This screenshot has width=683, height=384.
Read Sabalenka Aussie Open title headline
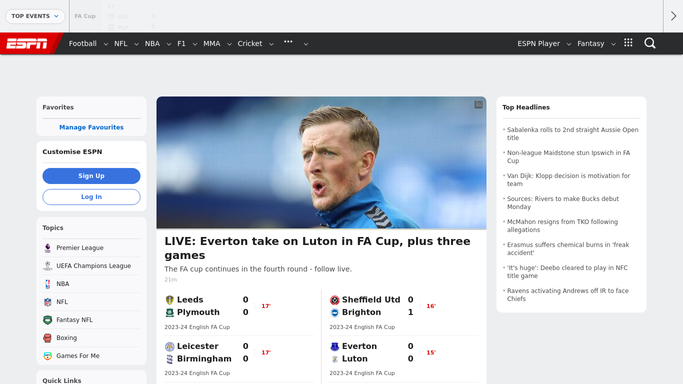(572, 134)
